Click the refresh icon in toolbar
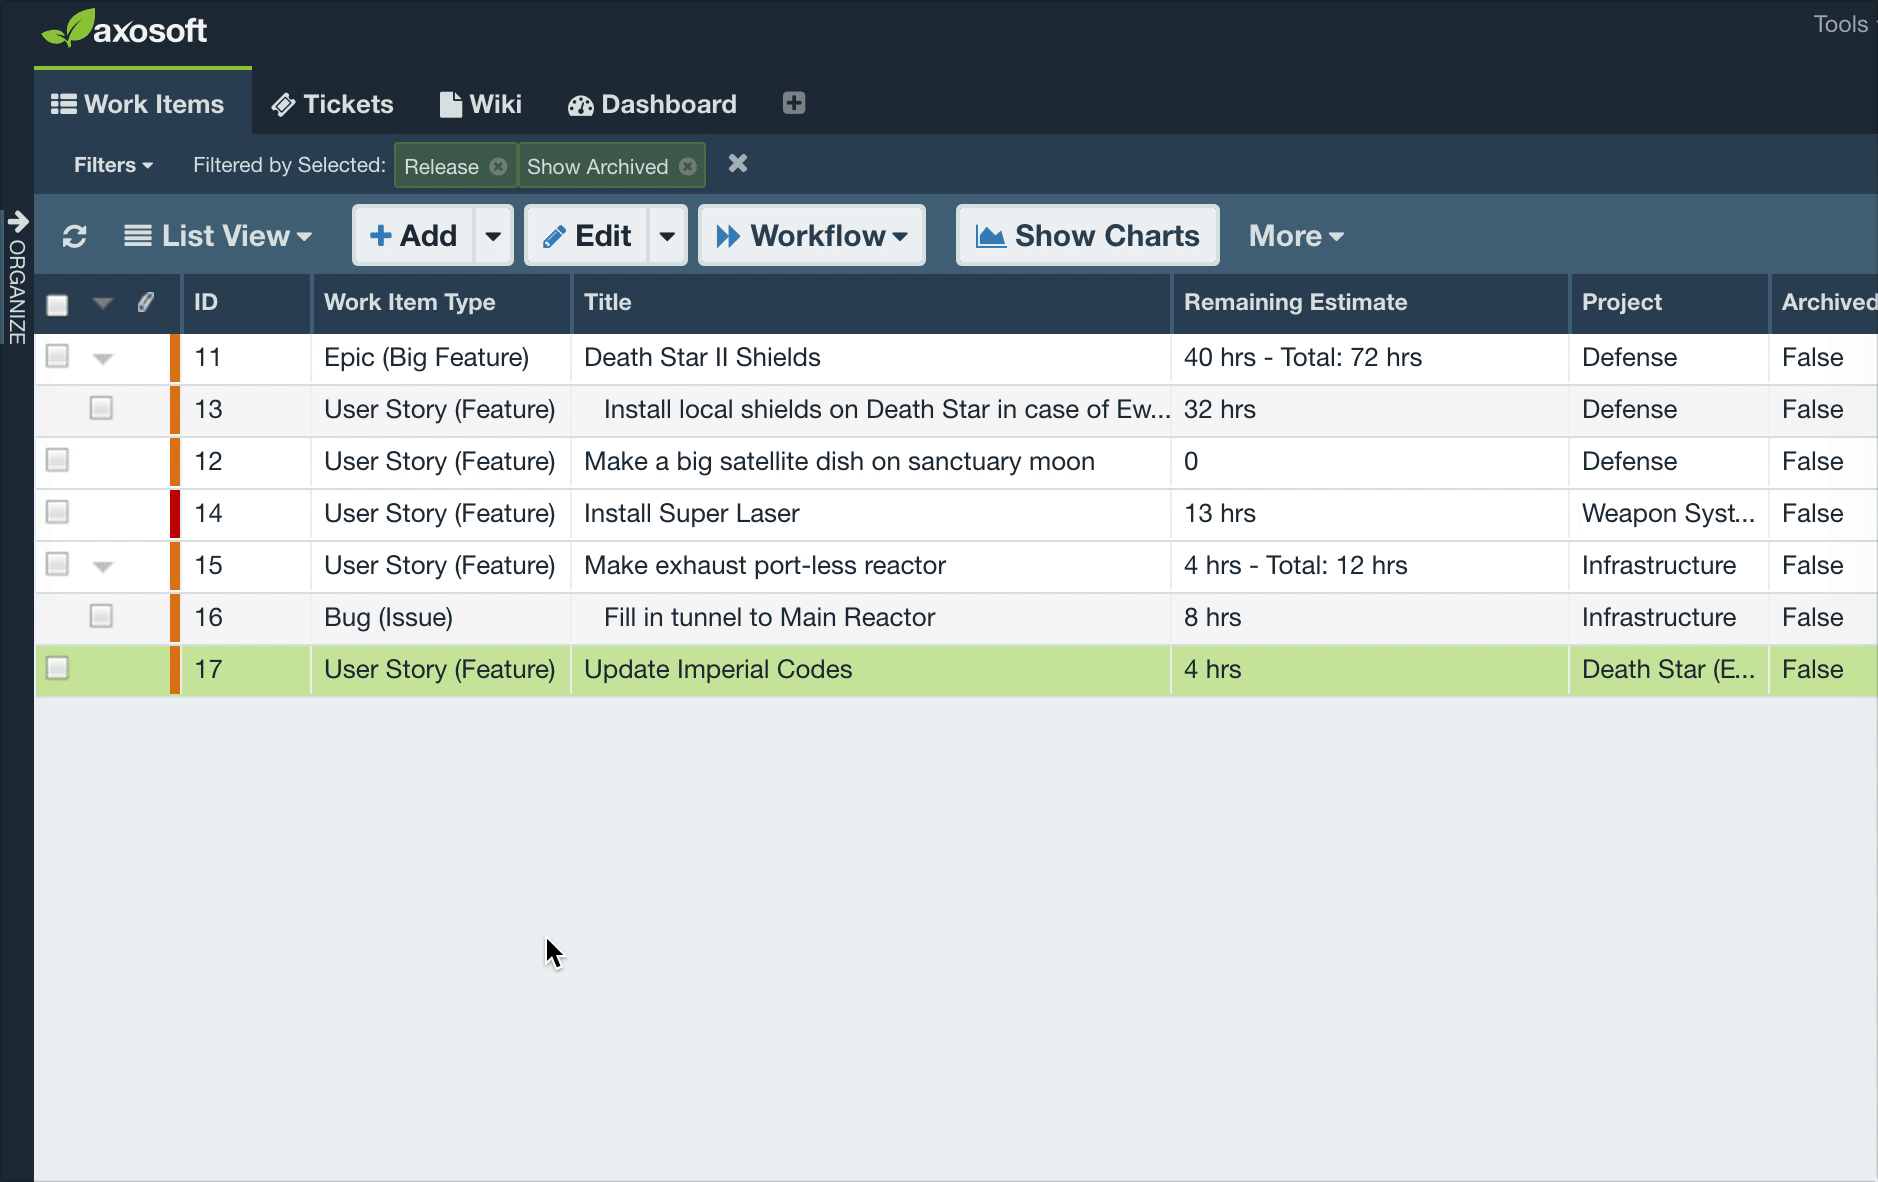Image resolution: width=1878 pixels, height=1182 pixels. click(75, 236)
